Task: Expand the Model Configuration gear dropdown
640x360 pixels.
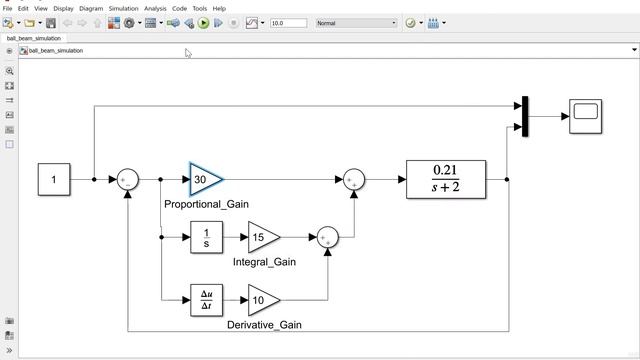Action: pyautogui.click(x=140, y=23)
